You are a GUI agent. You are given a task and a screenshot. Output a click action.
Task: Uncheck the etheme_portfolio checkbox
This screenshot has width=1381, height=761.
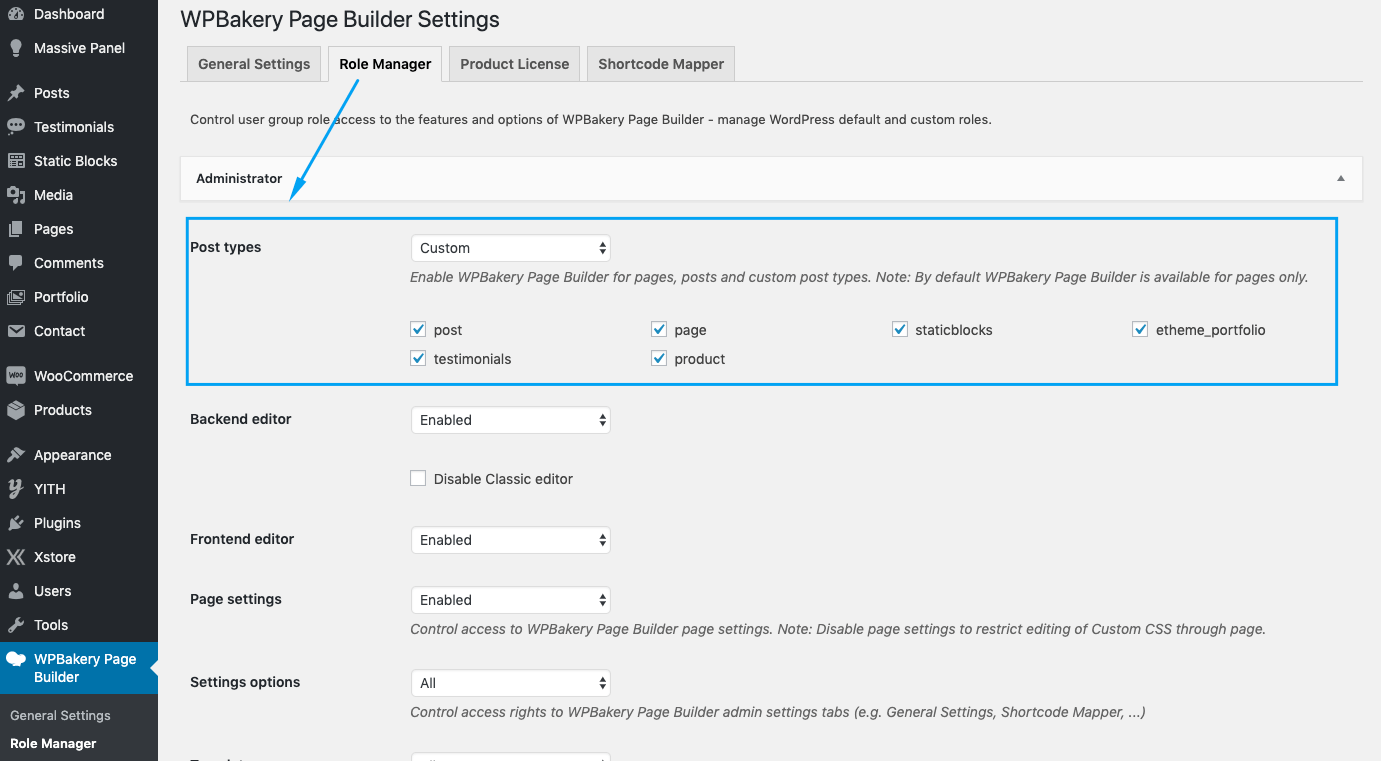pyautogui.click(x=1140, y=329)
